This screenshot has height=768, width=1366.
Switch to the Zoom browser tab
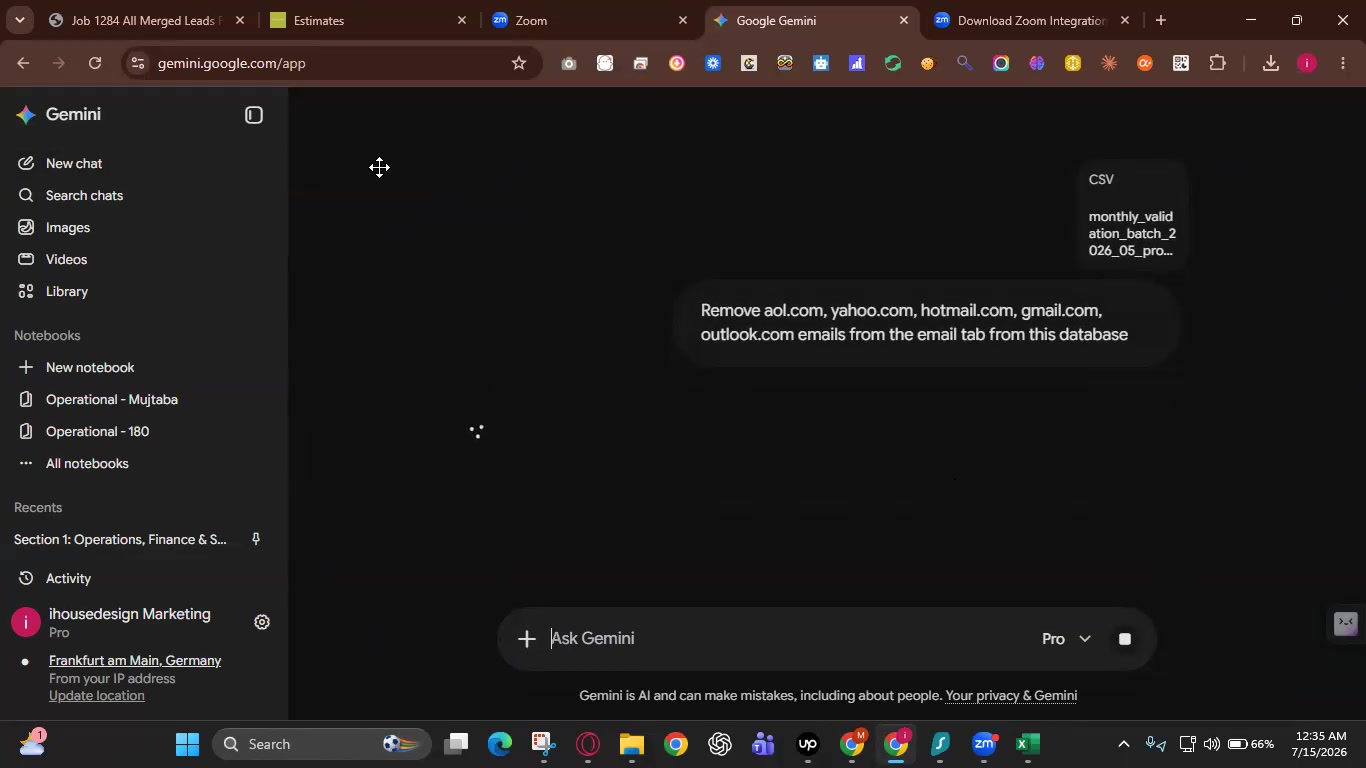590,20
